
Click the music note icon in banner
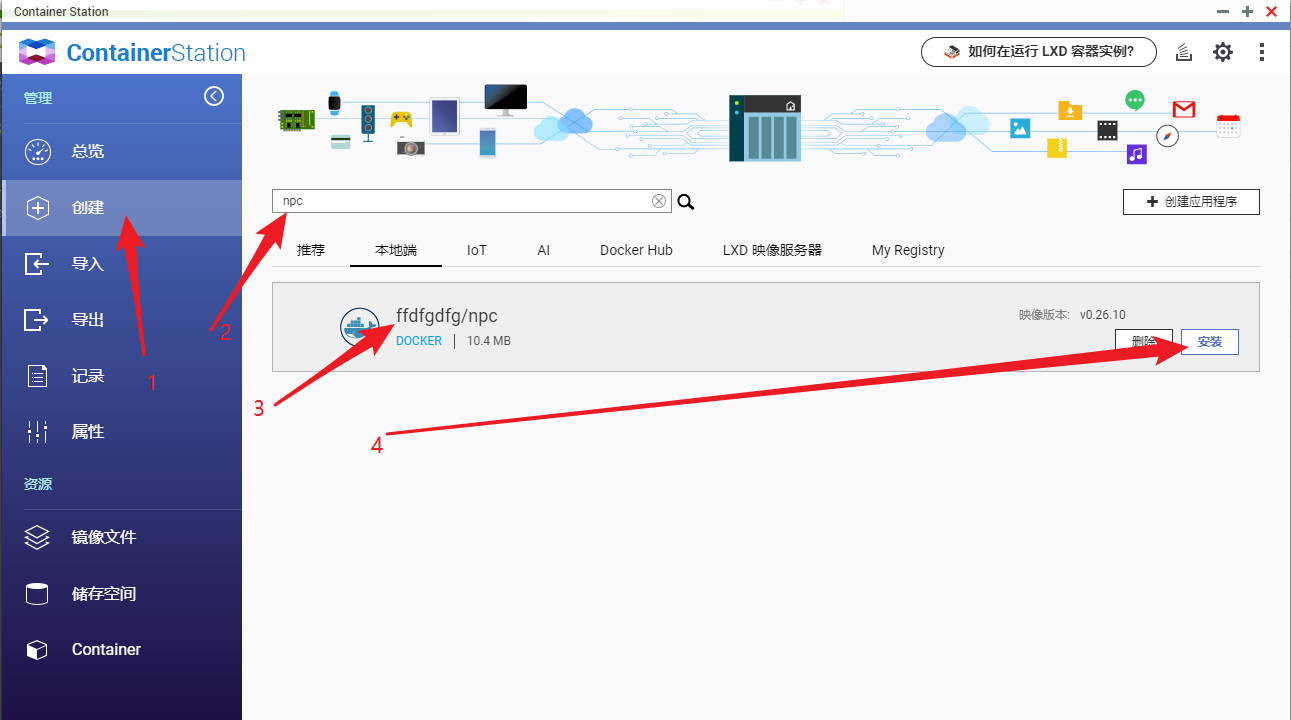pyautogui.click(x=1136, y=154)
